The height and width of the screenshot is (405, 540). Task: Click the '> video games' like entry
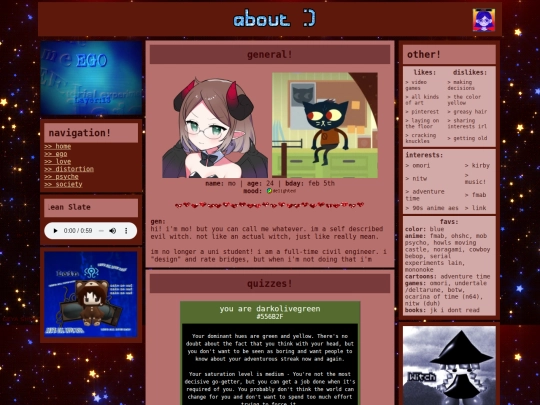click(x=416, y=85)
